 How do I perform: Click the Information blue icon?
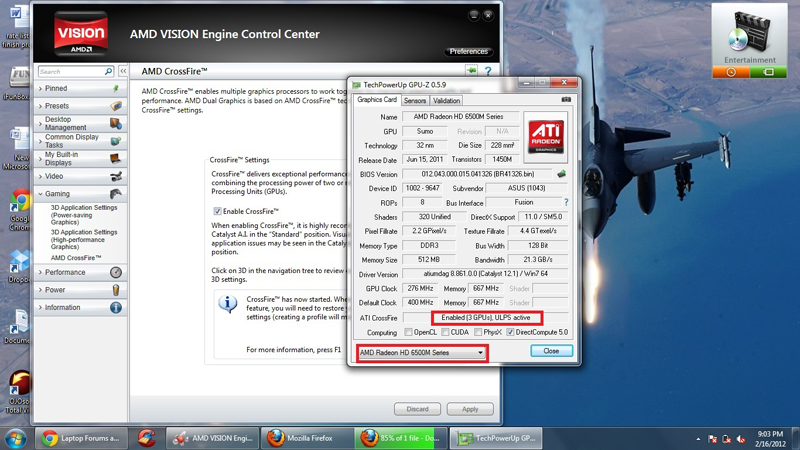pyautogui.click(x=116, y=308)
